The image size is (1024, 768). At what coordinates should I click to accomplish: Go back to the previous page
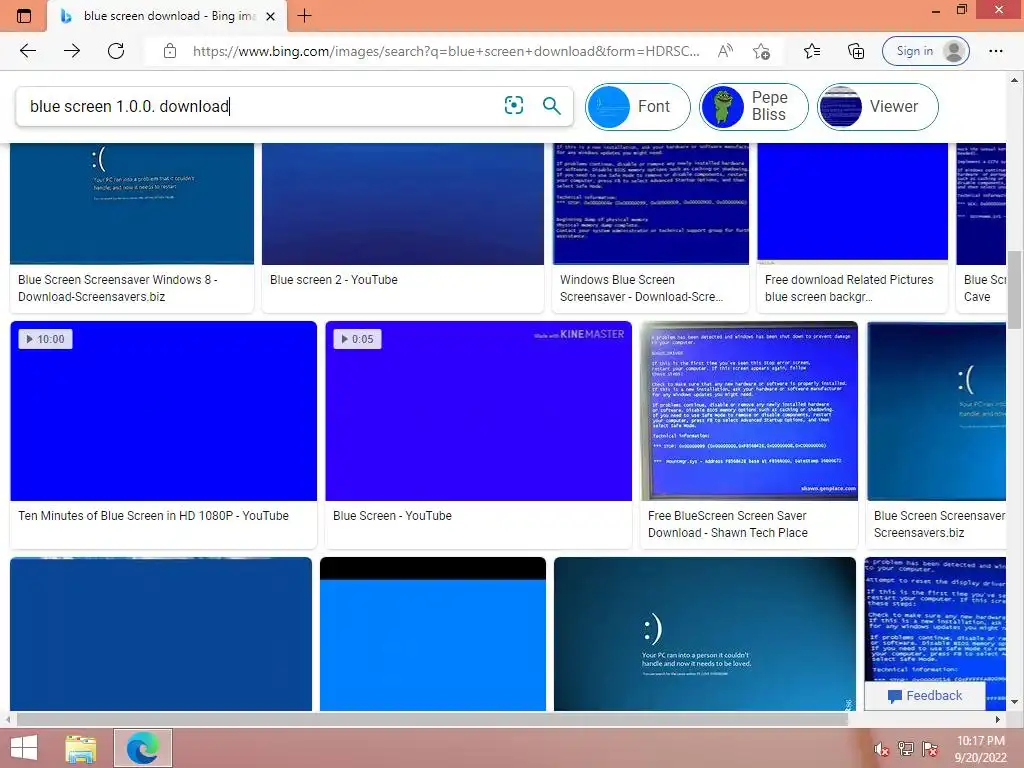pos(27,51)
